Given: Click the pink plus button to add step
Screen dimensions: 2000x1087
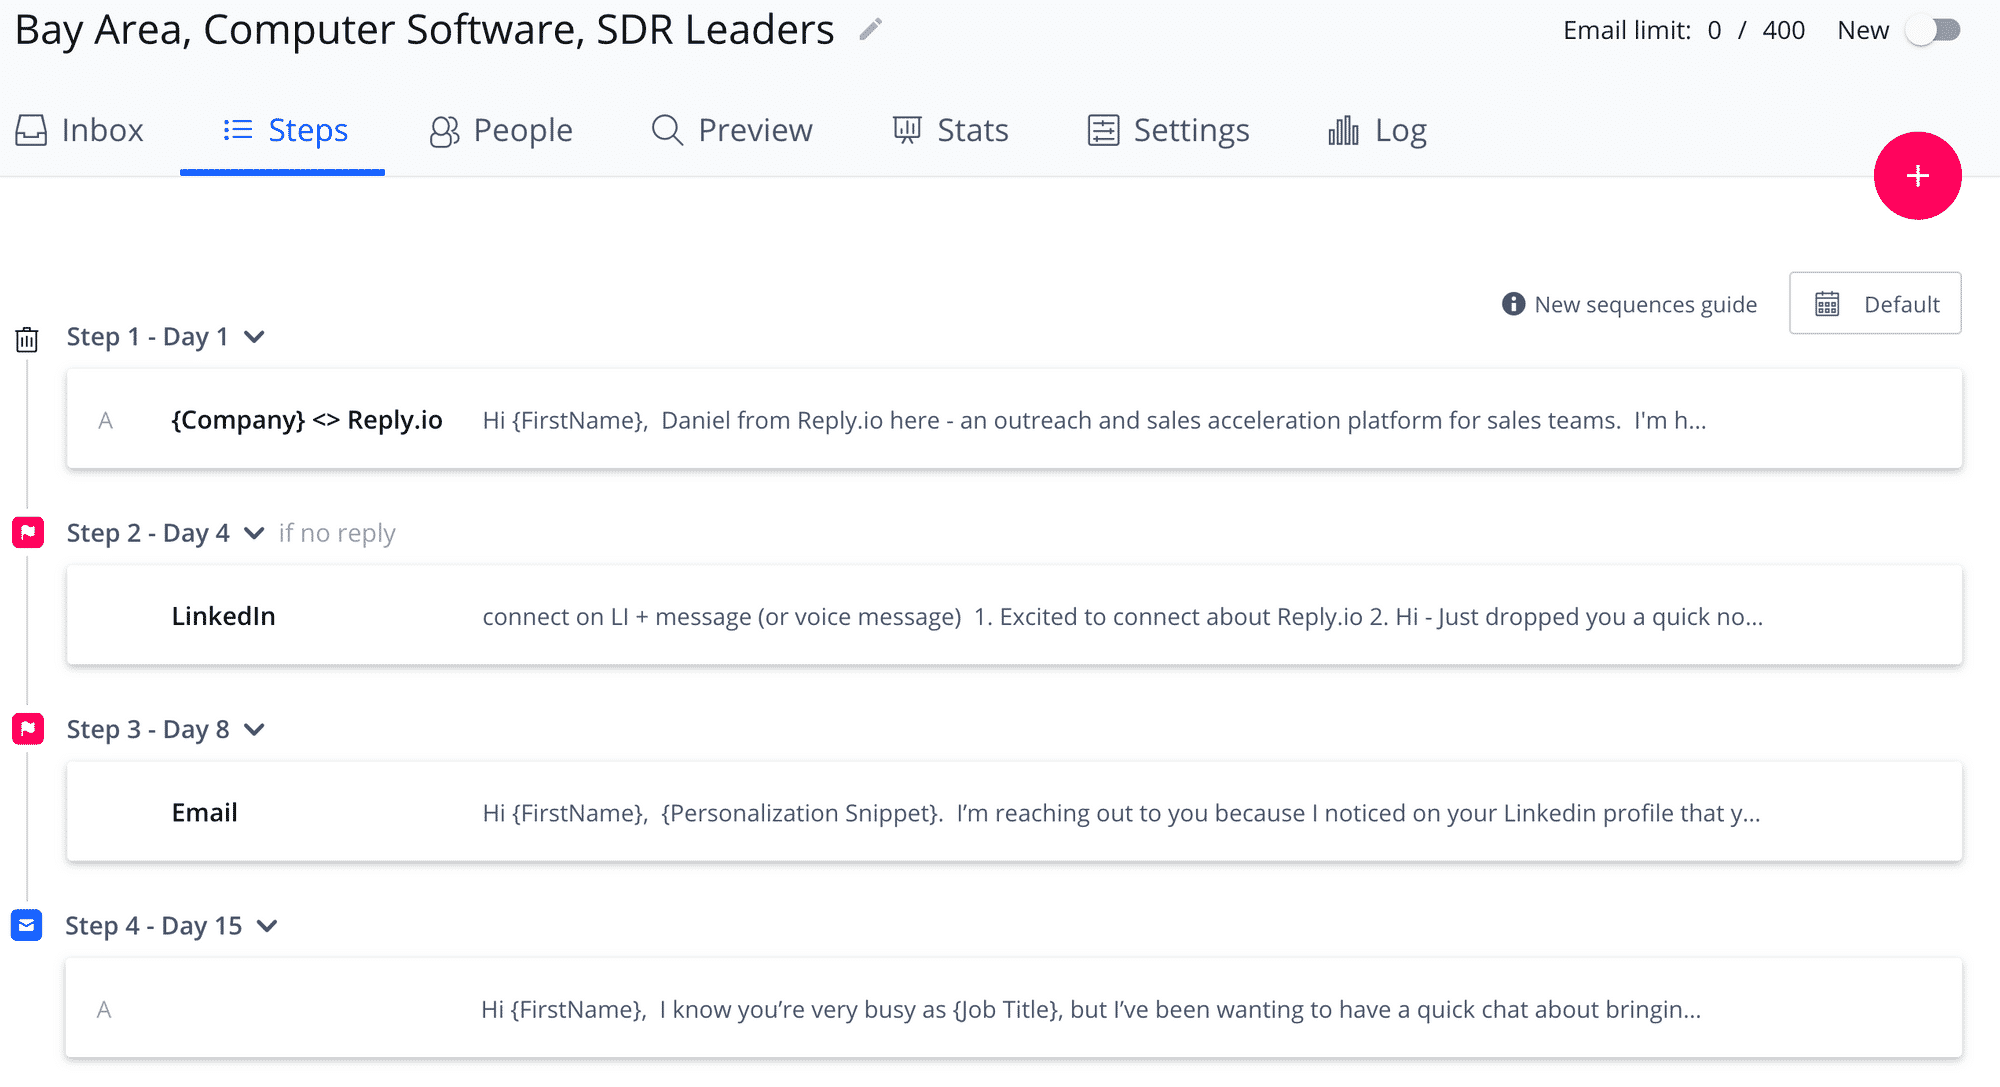Looking at the screenshot, I should coord(1917,176).
